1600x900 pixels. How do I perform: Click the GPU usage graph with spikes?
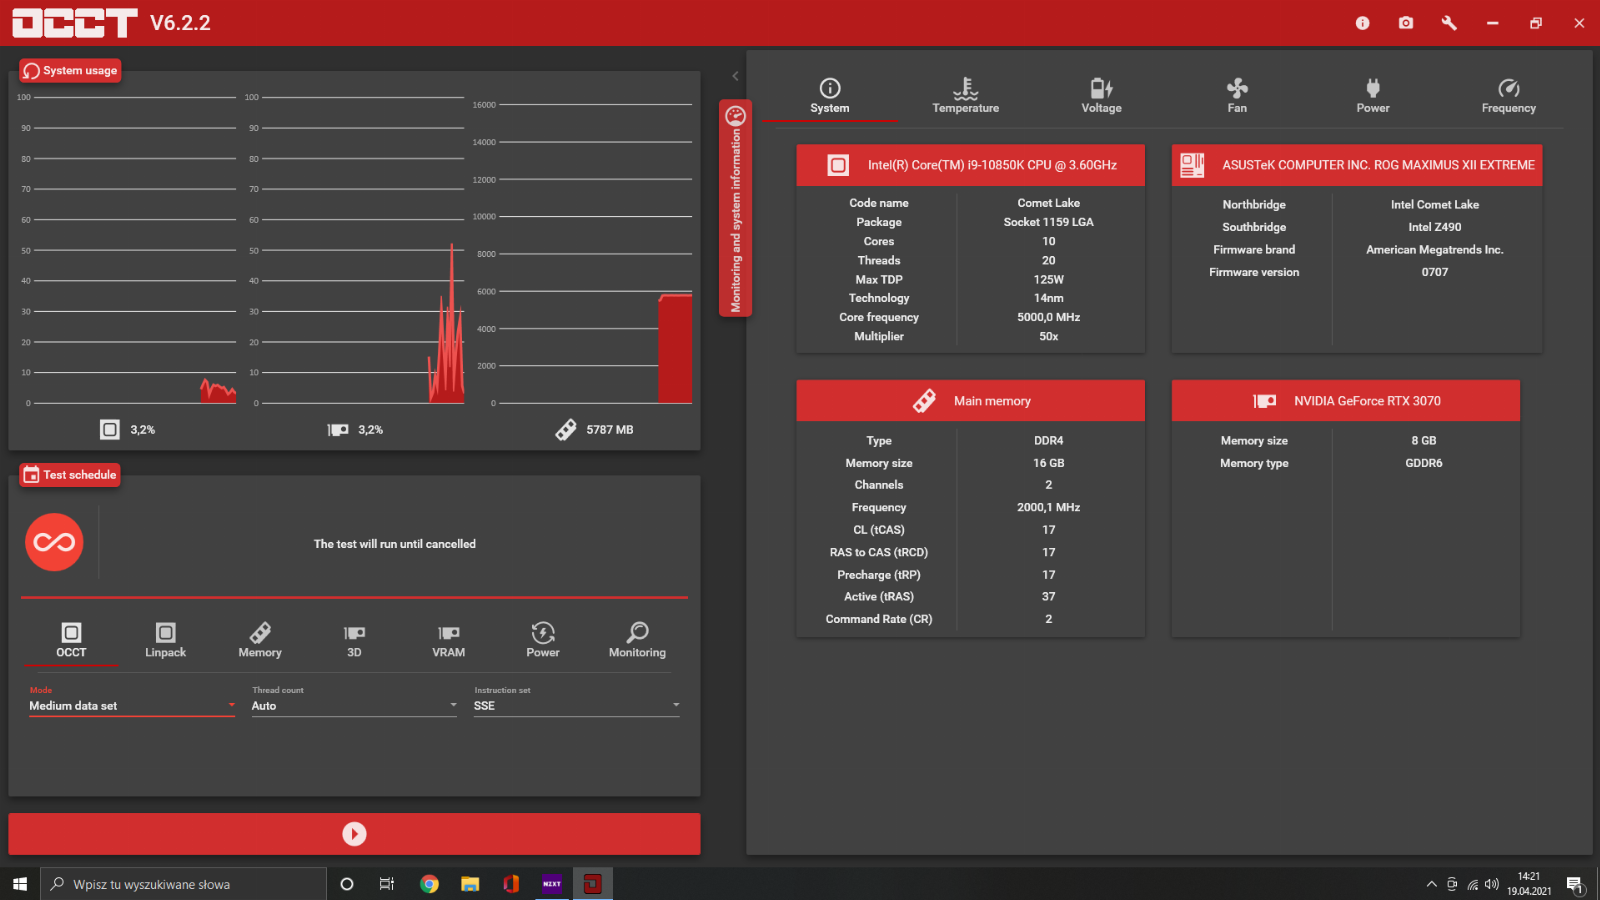(355, 250)
